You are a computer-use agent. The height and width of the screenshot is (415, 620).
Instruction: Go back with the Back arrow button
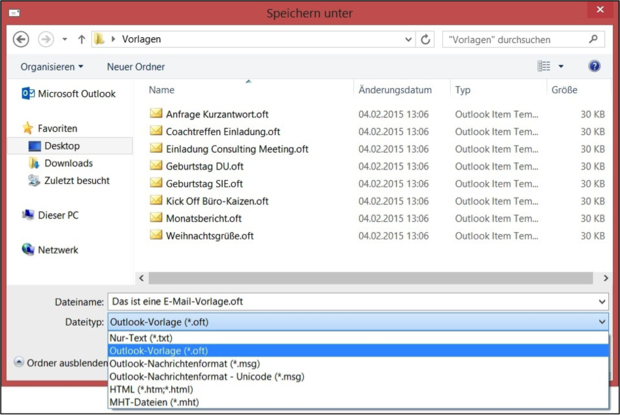(21, 40)
